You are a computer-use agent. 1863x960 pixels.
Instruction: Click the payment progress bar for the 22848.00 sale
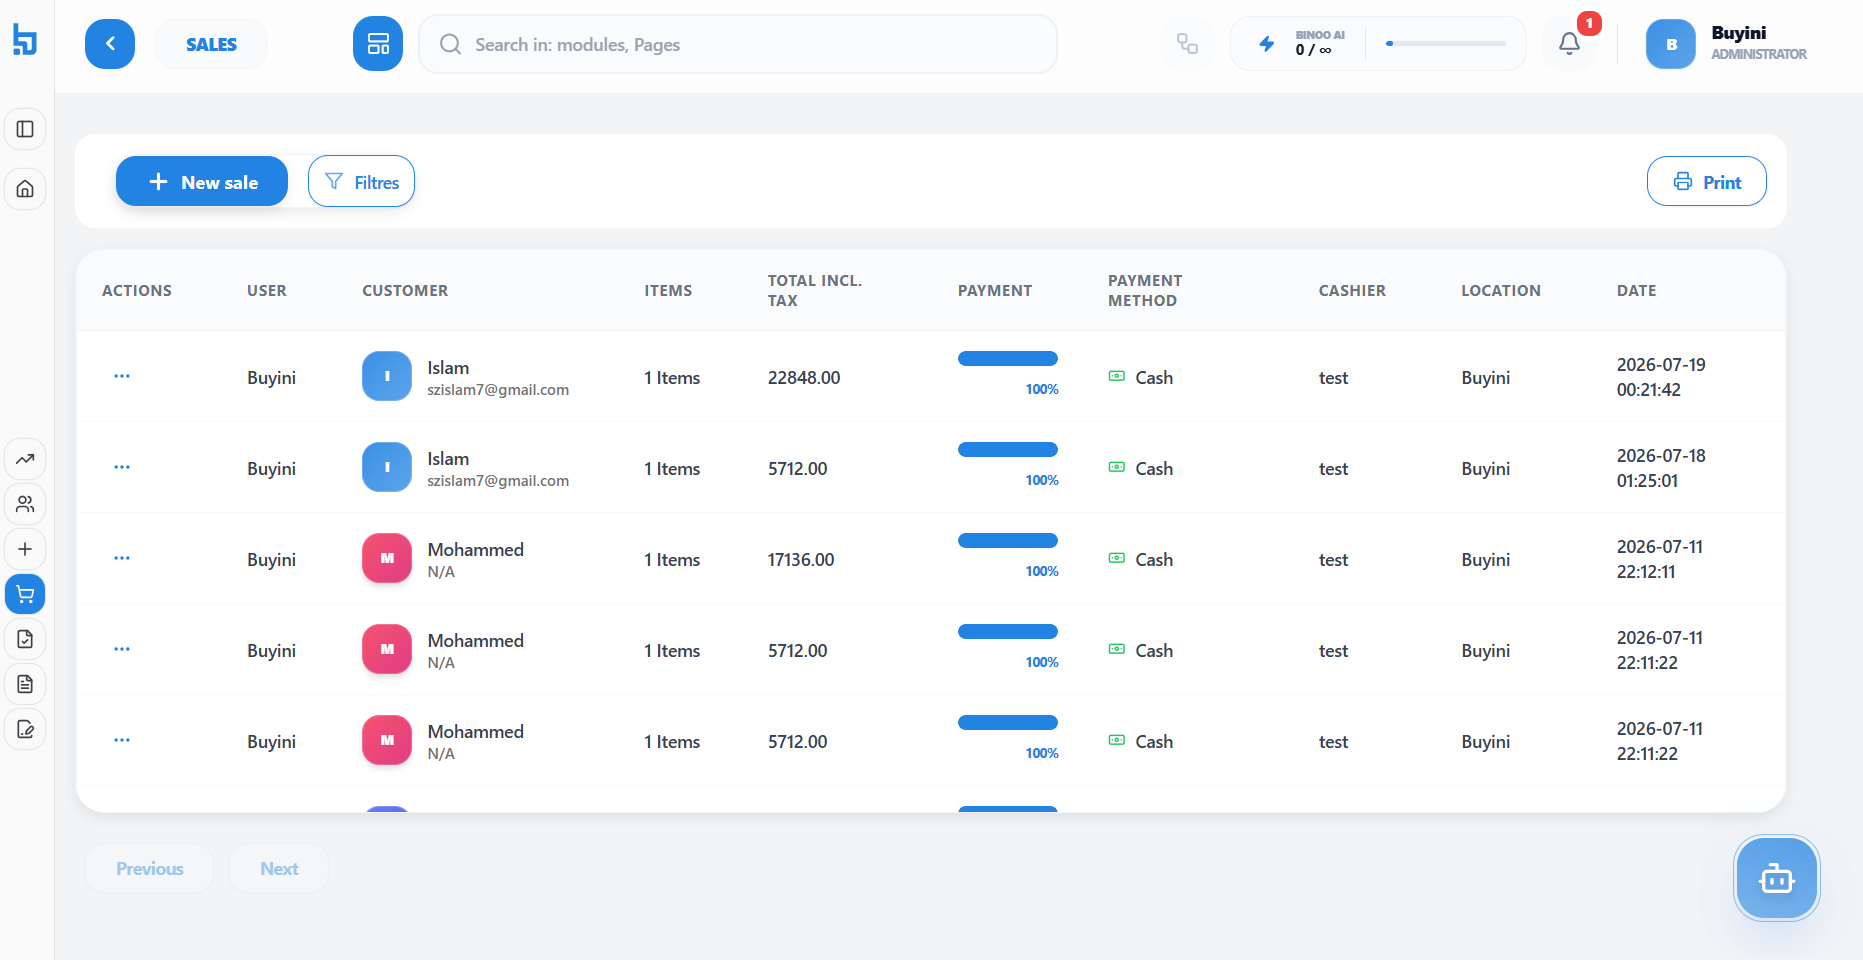tap(1008, 359)
